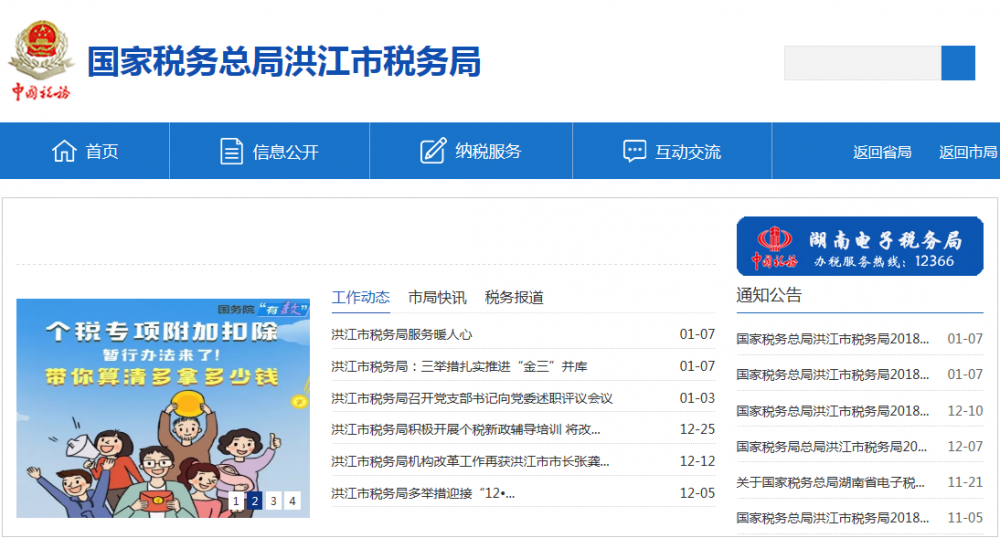Select the 工作动态 tab

coord(361,297)
